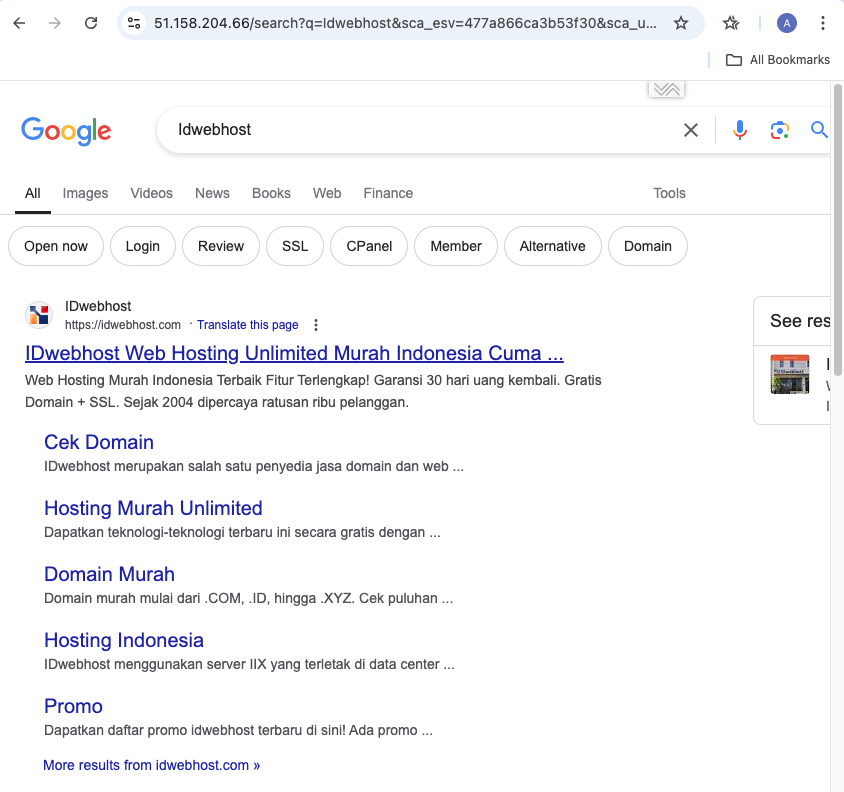The width and height of the screenshot is (844, 792).
Task: Apply the Member filter chip
Action: [x=456, y=246]
